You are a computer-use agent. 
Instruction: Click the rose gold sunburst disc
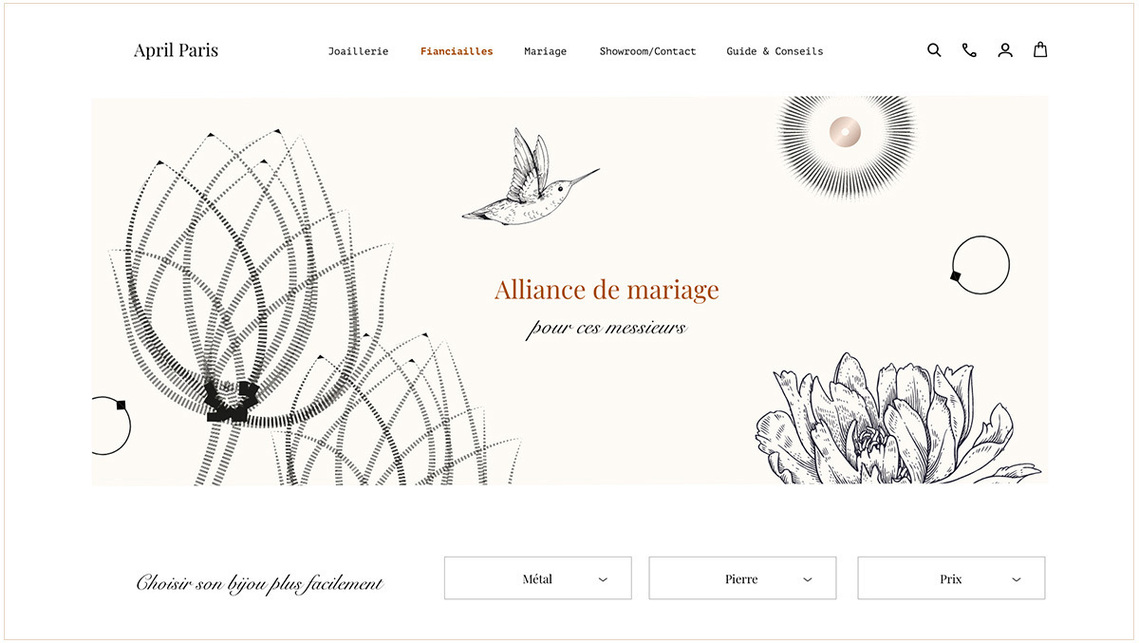[846, 133]
